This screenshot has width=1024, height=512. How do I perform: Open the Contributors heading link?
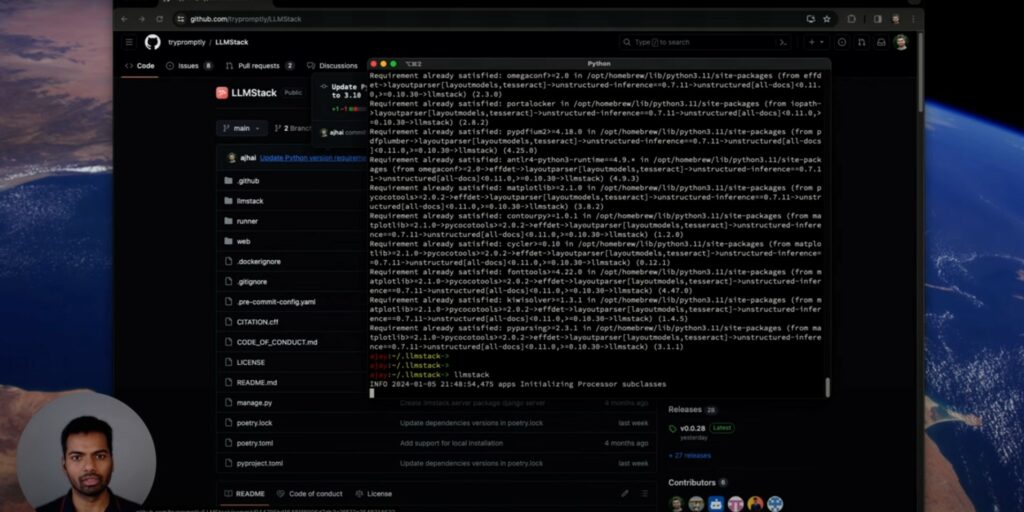[692, 483]
